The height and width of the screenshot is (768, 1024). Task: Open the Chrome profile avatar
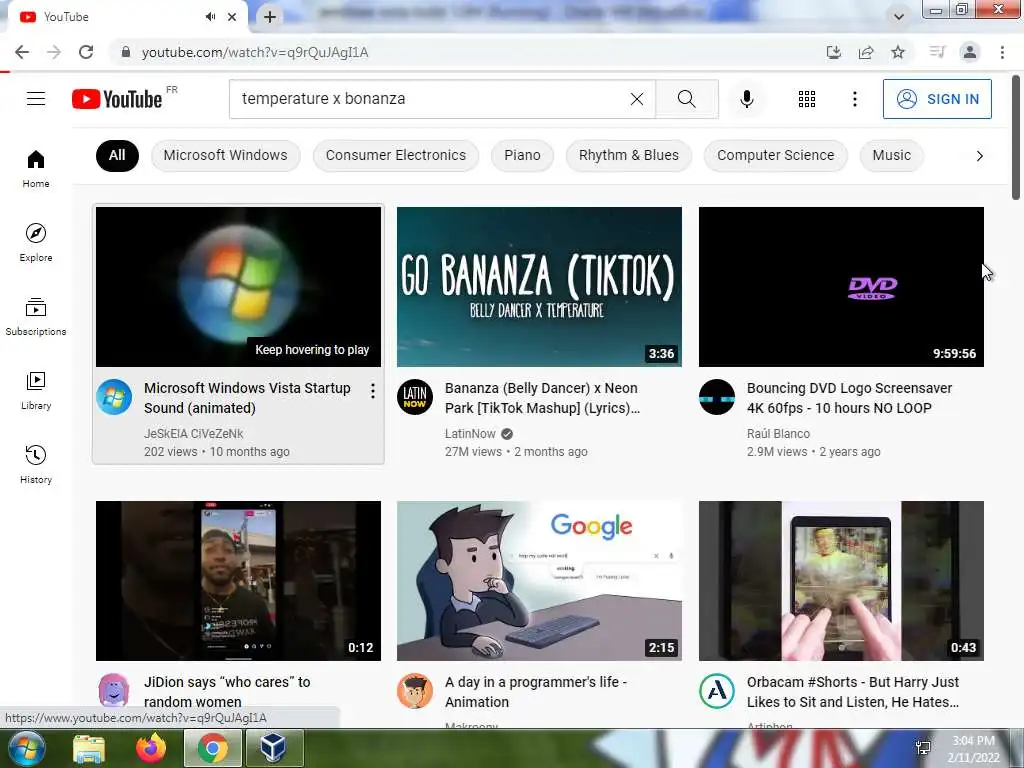[970, 52]
